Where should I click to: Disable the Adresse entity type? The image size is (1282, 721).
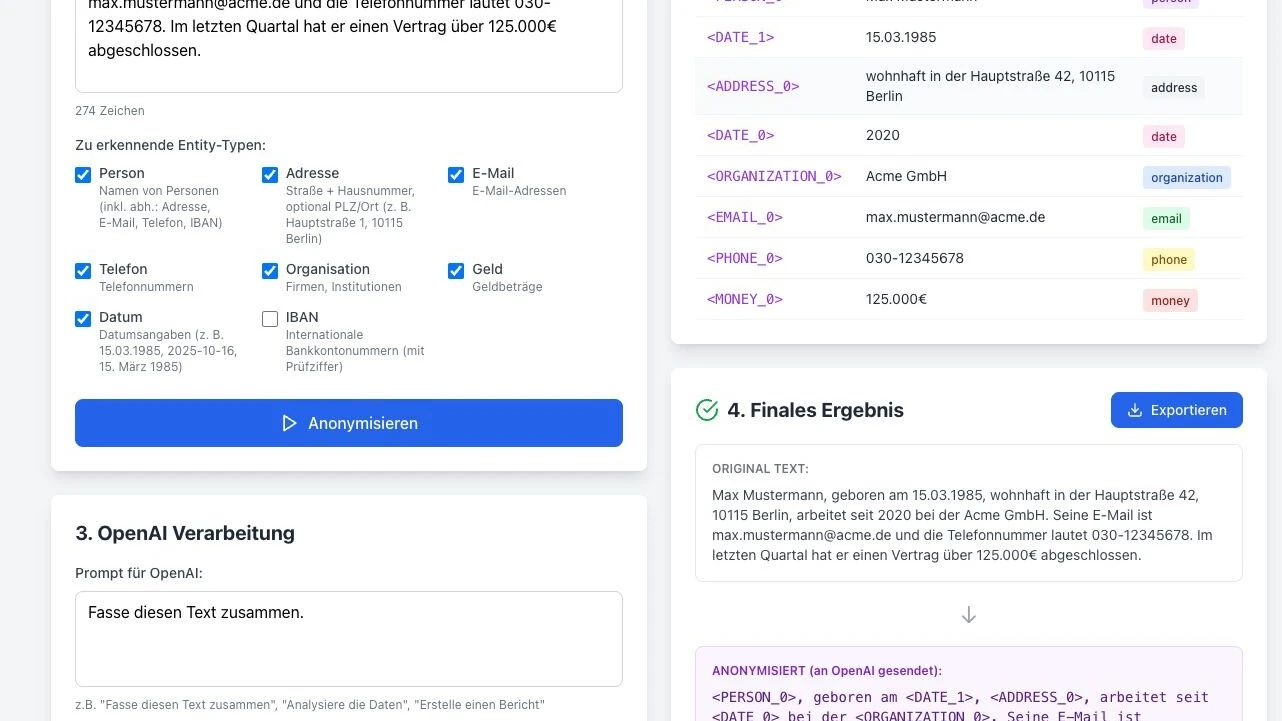pyautogui.click(x=270, y=175)
